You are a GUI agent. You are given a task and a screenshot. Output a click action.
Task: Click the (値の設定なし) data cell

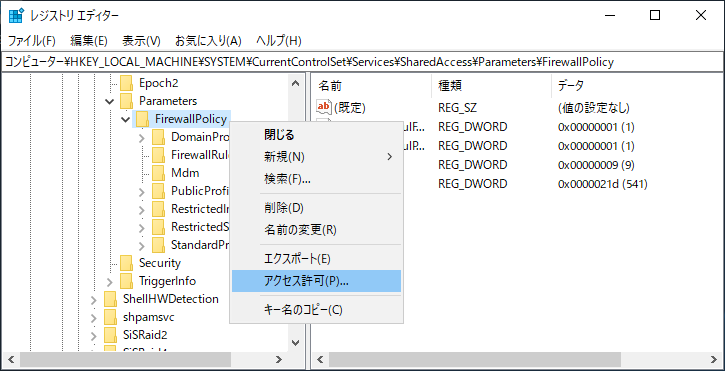(x=594, y=108)
